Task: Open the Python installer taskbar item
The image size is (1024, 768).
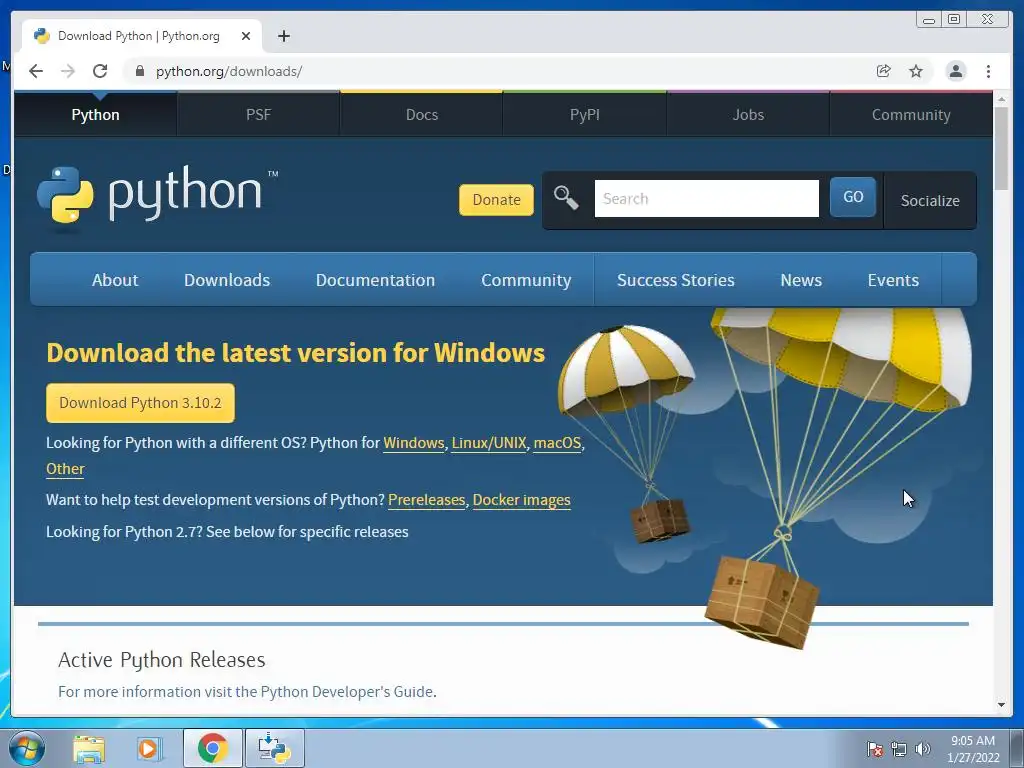Action: (274, 748)
